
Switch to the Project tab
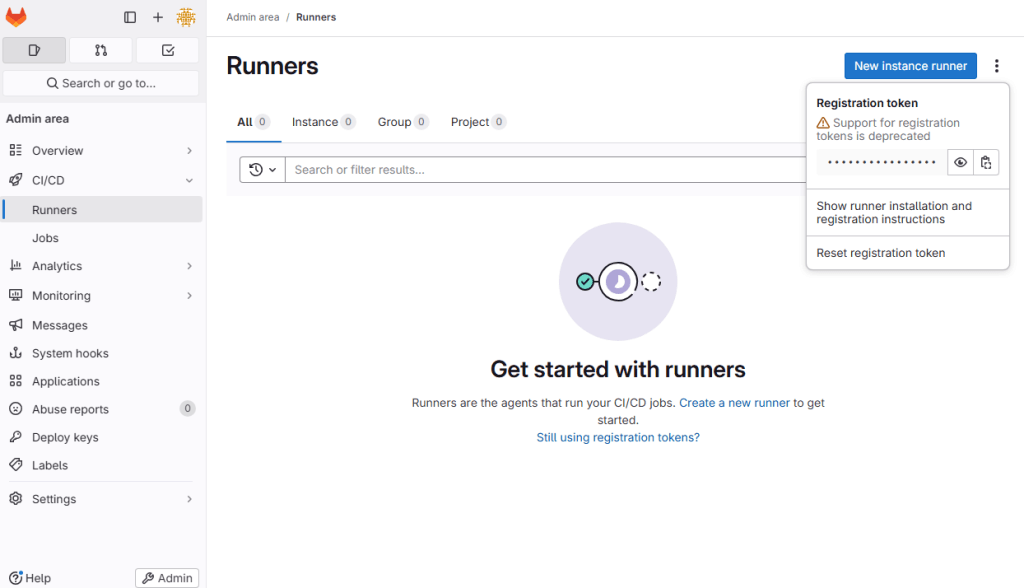tap(478, 122)
